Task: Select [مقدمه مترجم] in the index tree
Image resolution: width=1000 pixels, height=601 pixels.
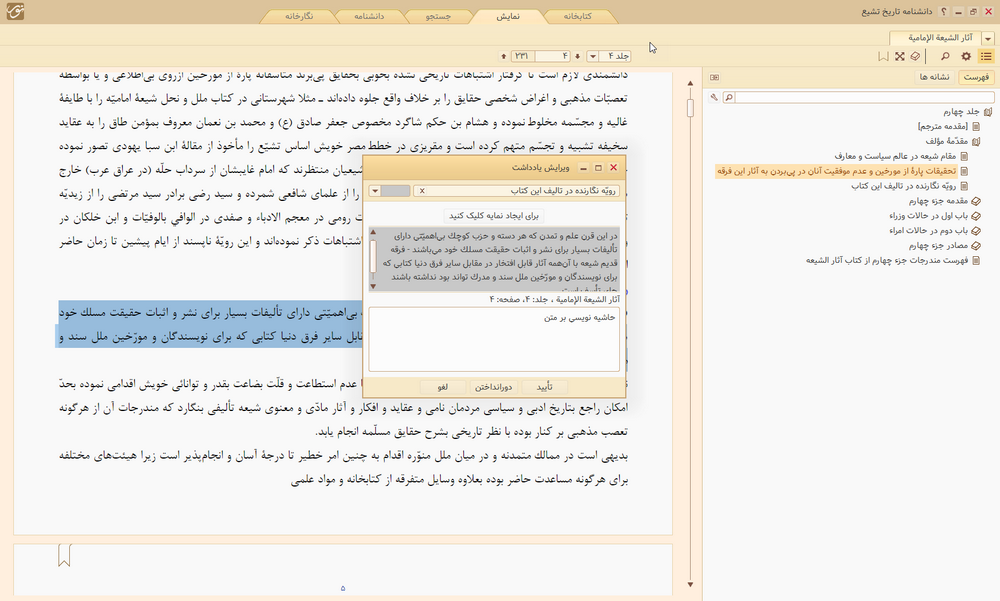Action: click(943, 126)
